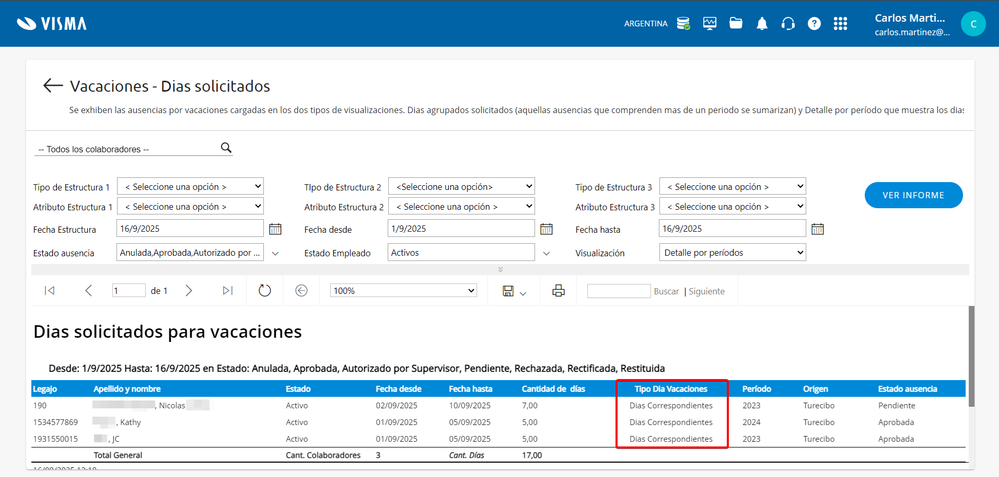
Task: Click the Fecha desde date field
Action: coord(461,228)
